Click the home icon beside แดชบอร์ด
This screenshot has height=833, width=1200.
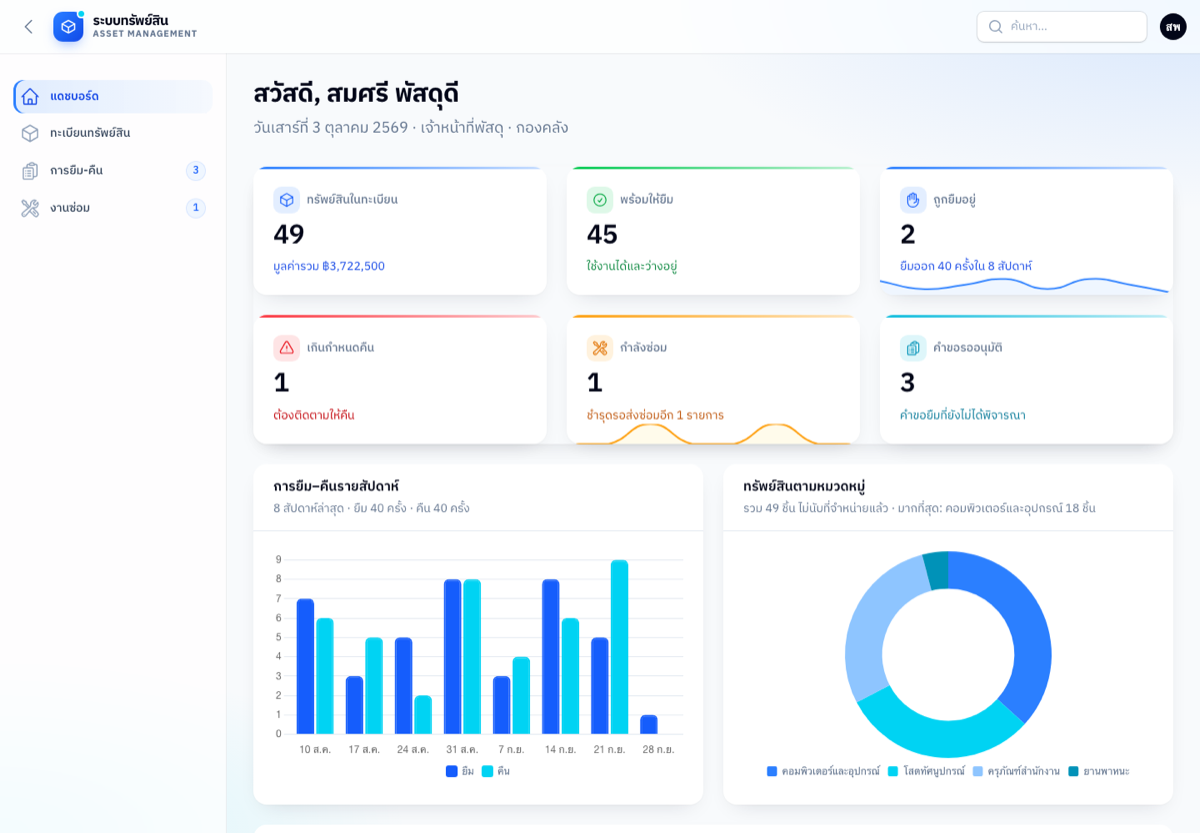[x=30, y=97]
